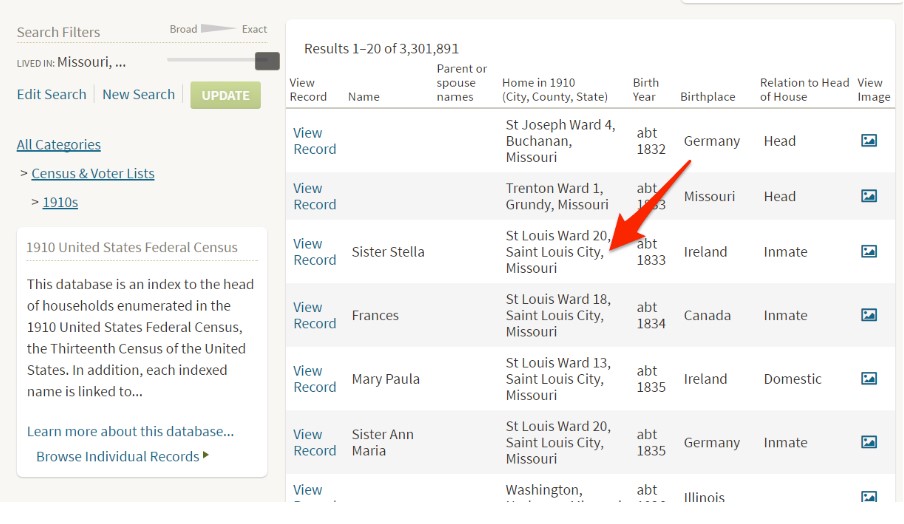Click the Home in 1910 column header
Image resolution: width=904 pixels, height=524 pixels.
[555, 89]
